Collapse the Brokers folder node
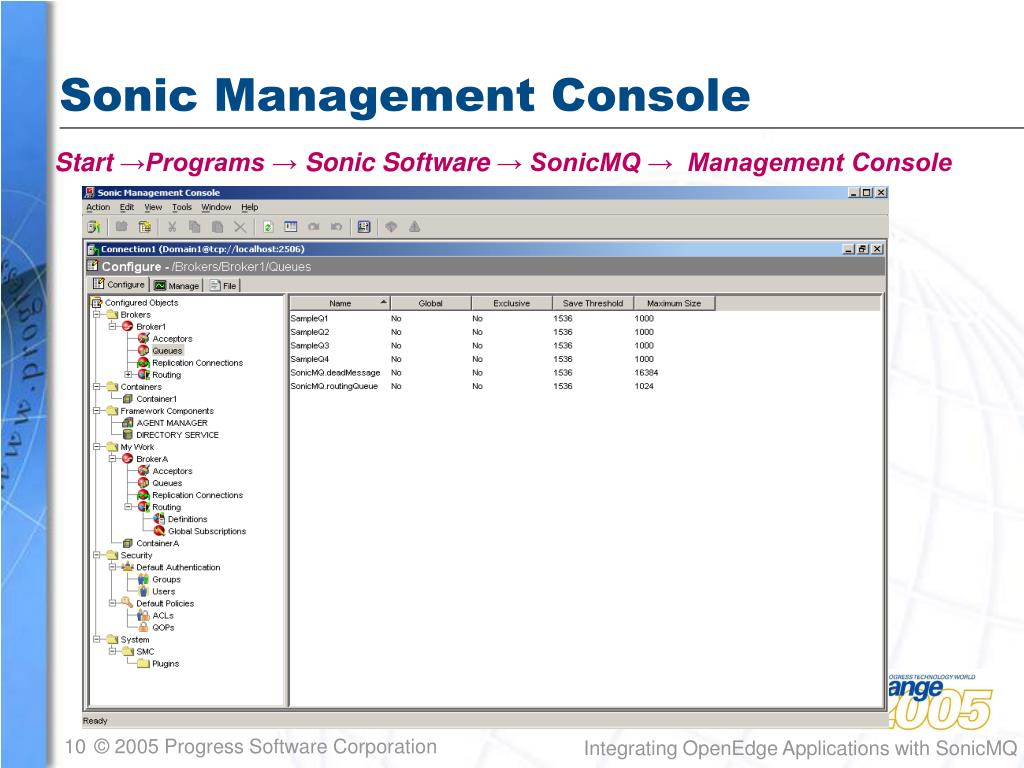Screen dimensions: 1024x768 [x=97, y=314]
